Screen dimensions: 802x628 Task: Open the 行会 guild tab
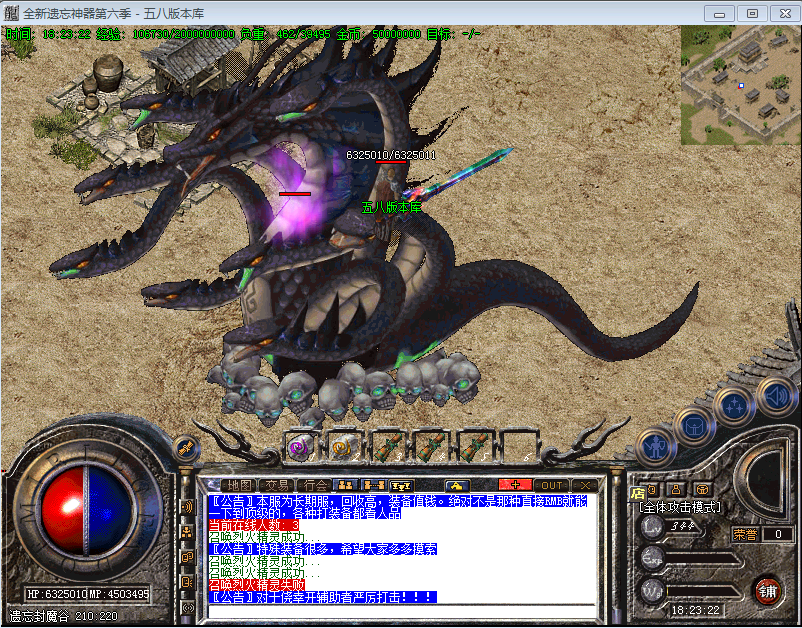[317, 485]
